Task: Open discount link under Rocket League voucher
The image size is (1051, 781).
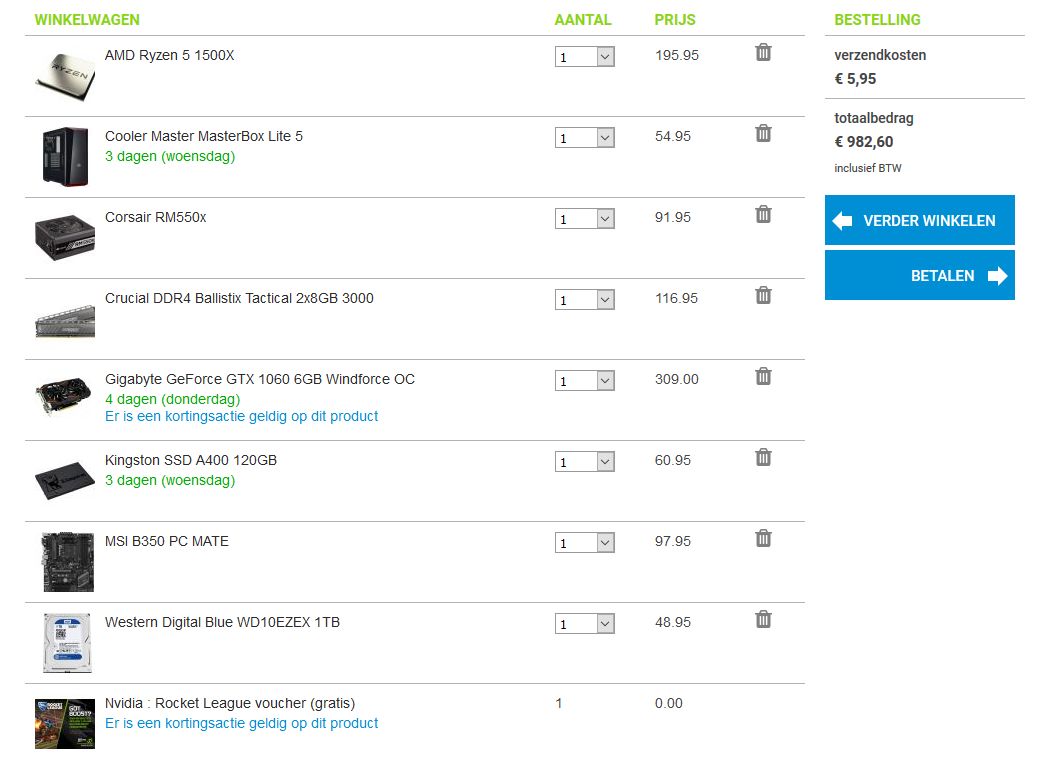Action: point(241,723)
